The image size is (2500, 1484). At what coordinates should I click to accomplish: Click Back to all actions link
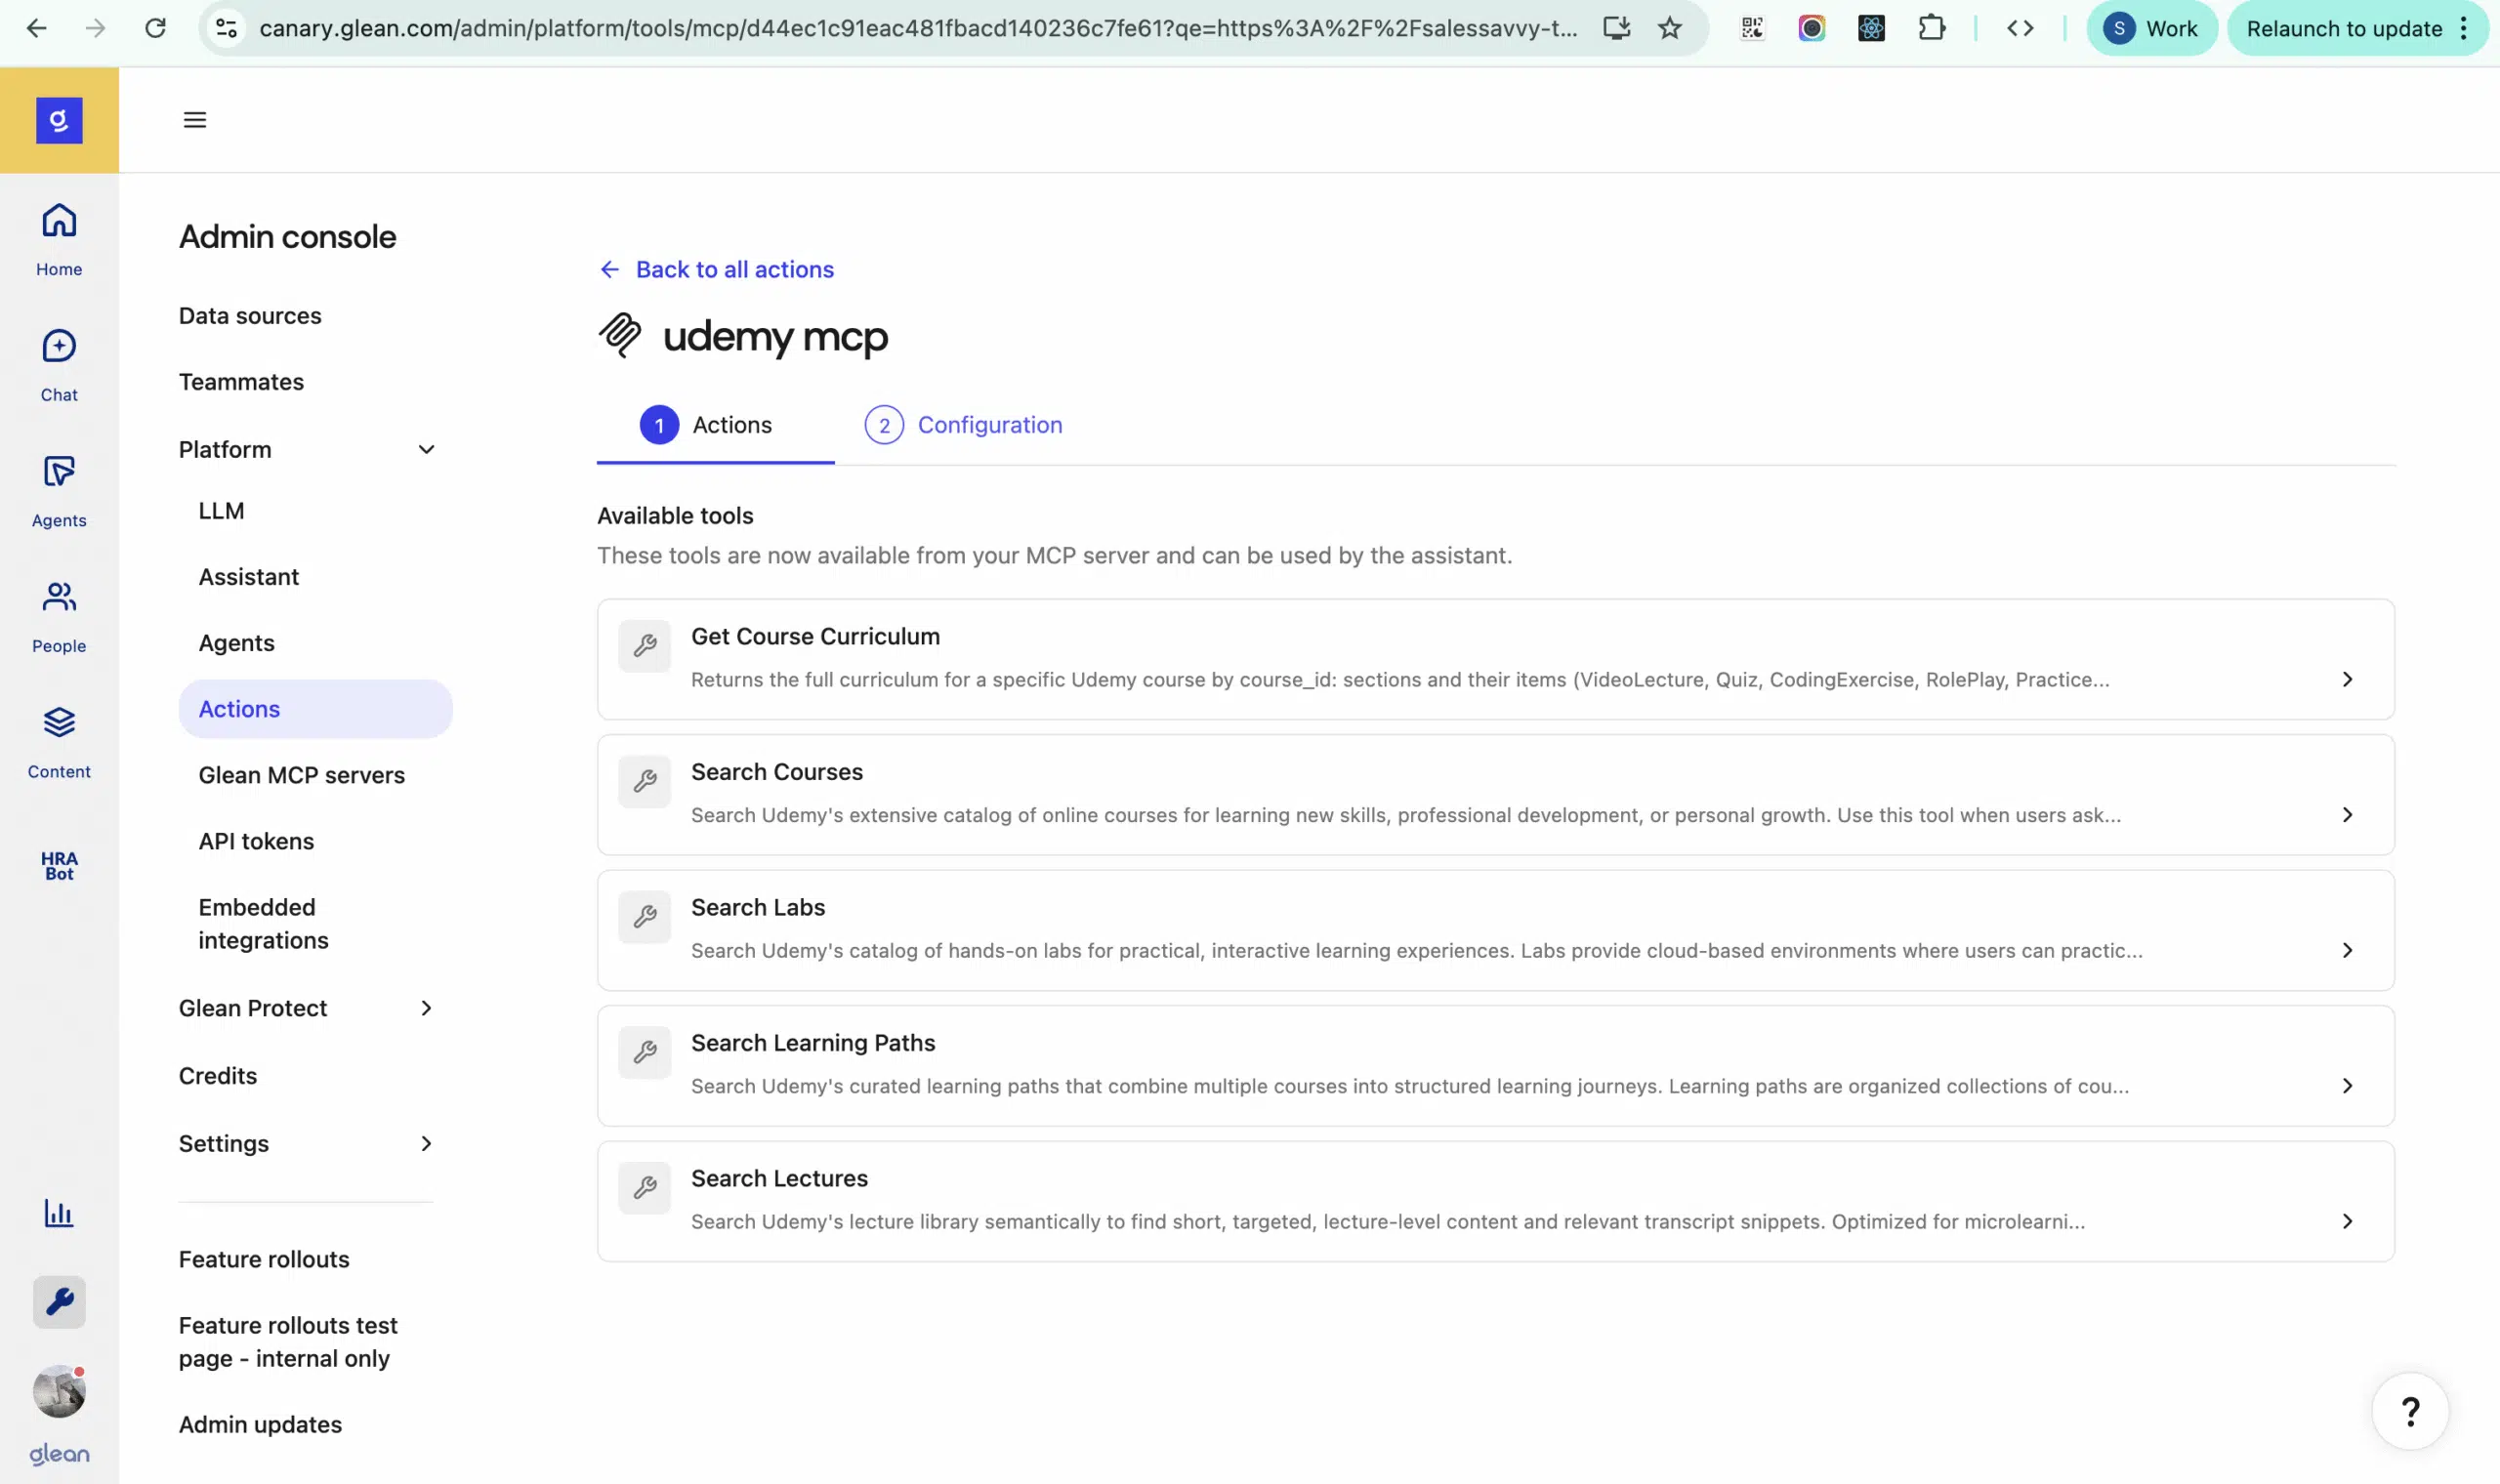coord(716,270)
